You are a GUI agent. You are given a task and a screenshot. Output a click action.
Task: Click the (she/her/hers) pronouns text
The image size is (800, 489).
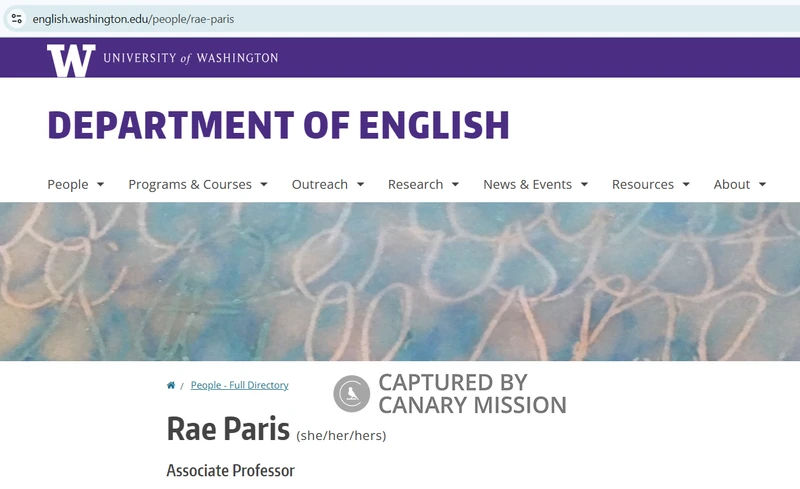coord(341,435)
